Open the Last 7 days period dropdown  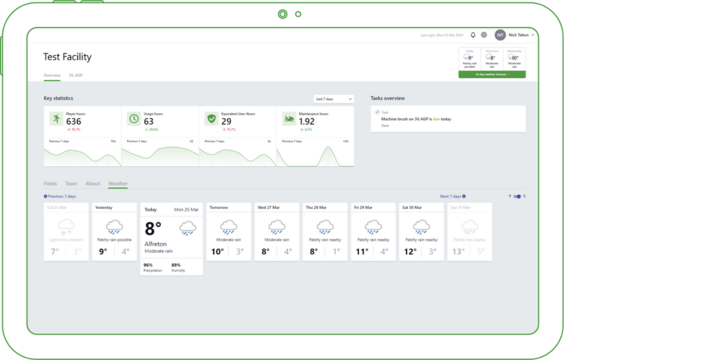click(x=334, y=99)
